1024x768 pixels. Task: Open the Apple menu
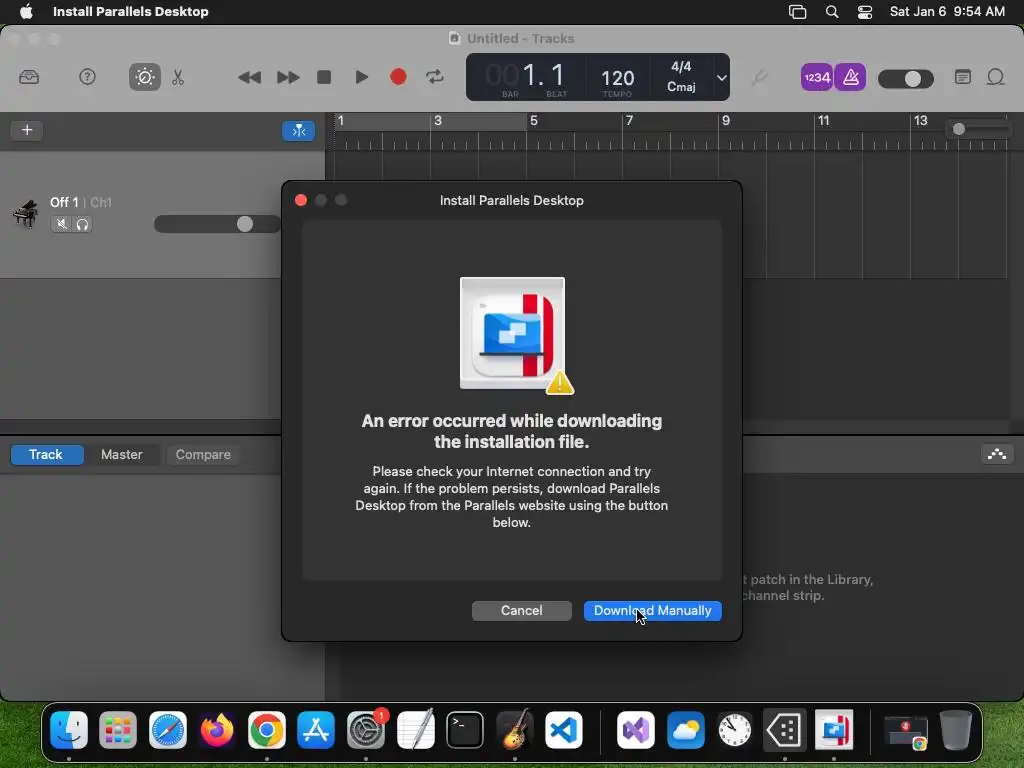(x=25, y=11)
